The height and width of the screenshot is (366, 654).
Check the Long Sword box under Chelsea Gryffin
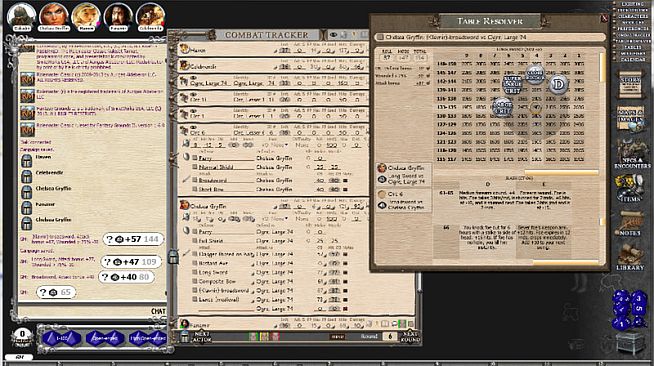[x=195, y=272]
